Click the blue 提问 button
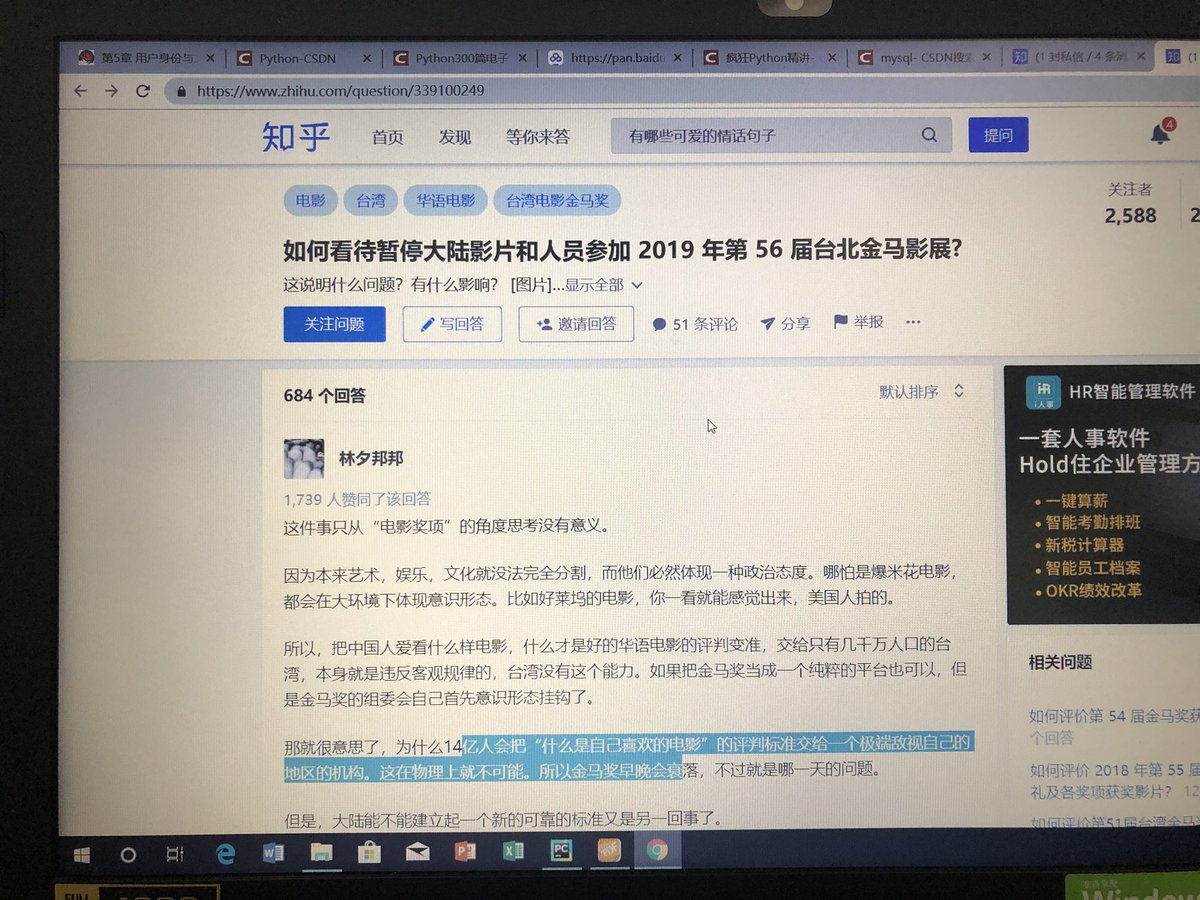This screenshot has height=900, width=1200. click(998, 135)
